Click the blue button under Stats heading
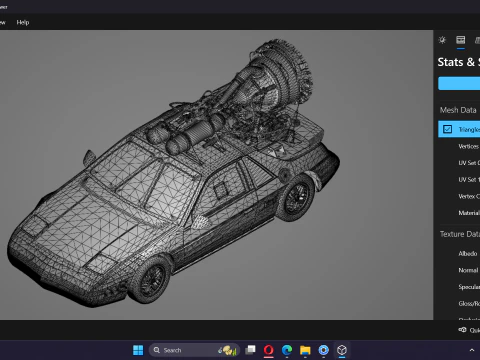This screenshot has height=360, width=480. (x=459, y=83)
